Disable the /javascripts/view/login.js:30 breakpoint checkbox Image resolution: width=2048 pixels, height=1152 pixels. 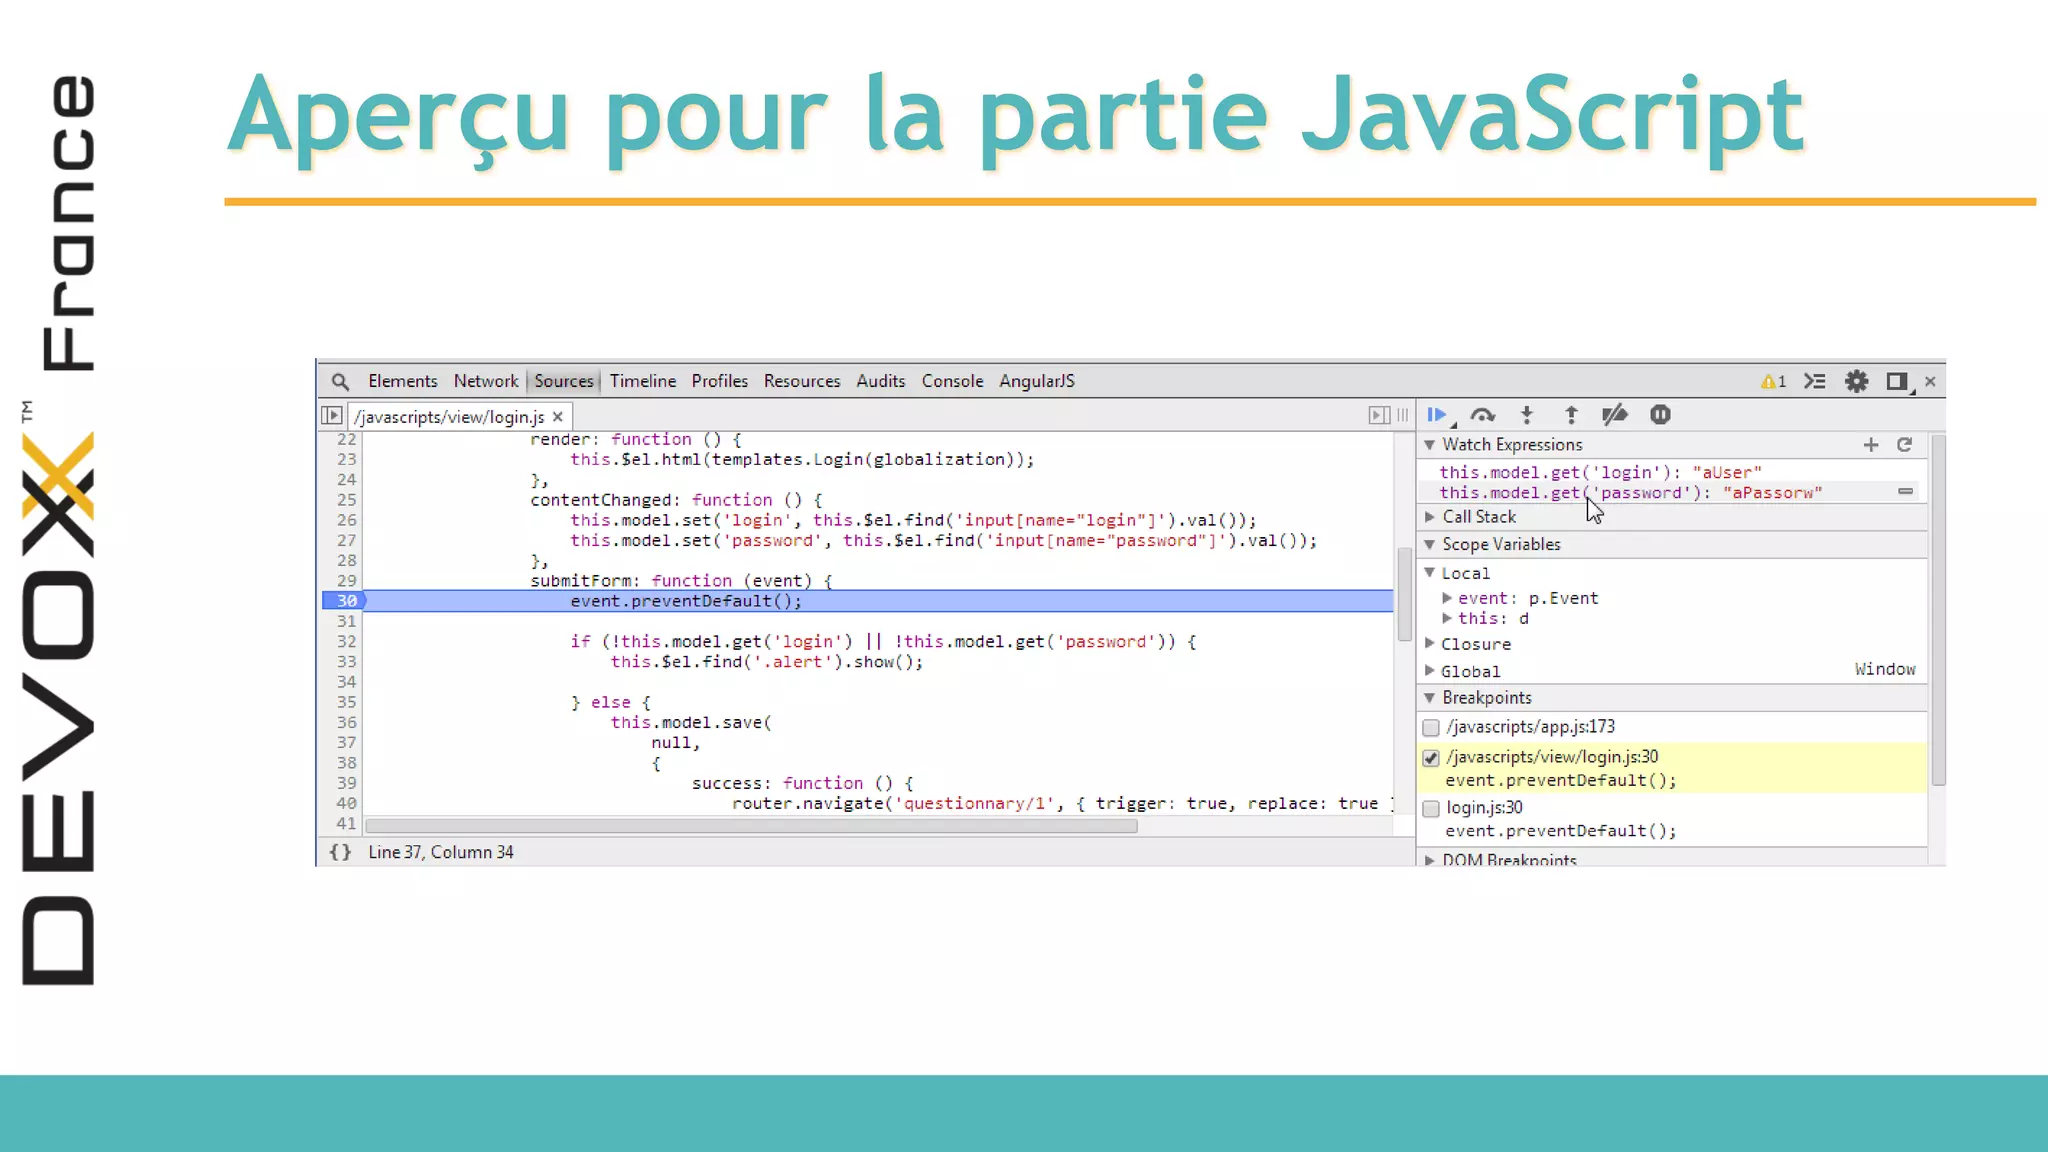1431,758
